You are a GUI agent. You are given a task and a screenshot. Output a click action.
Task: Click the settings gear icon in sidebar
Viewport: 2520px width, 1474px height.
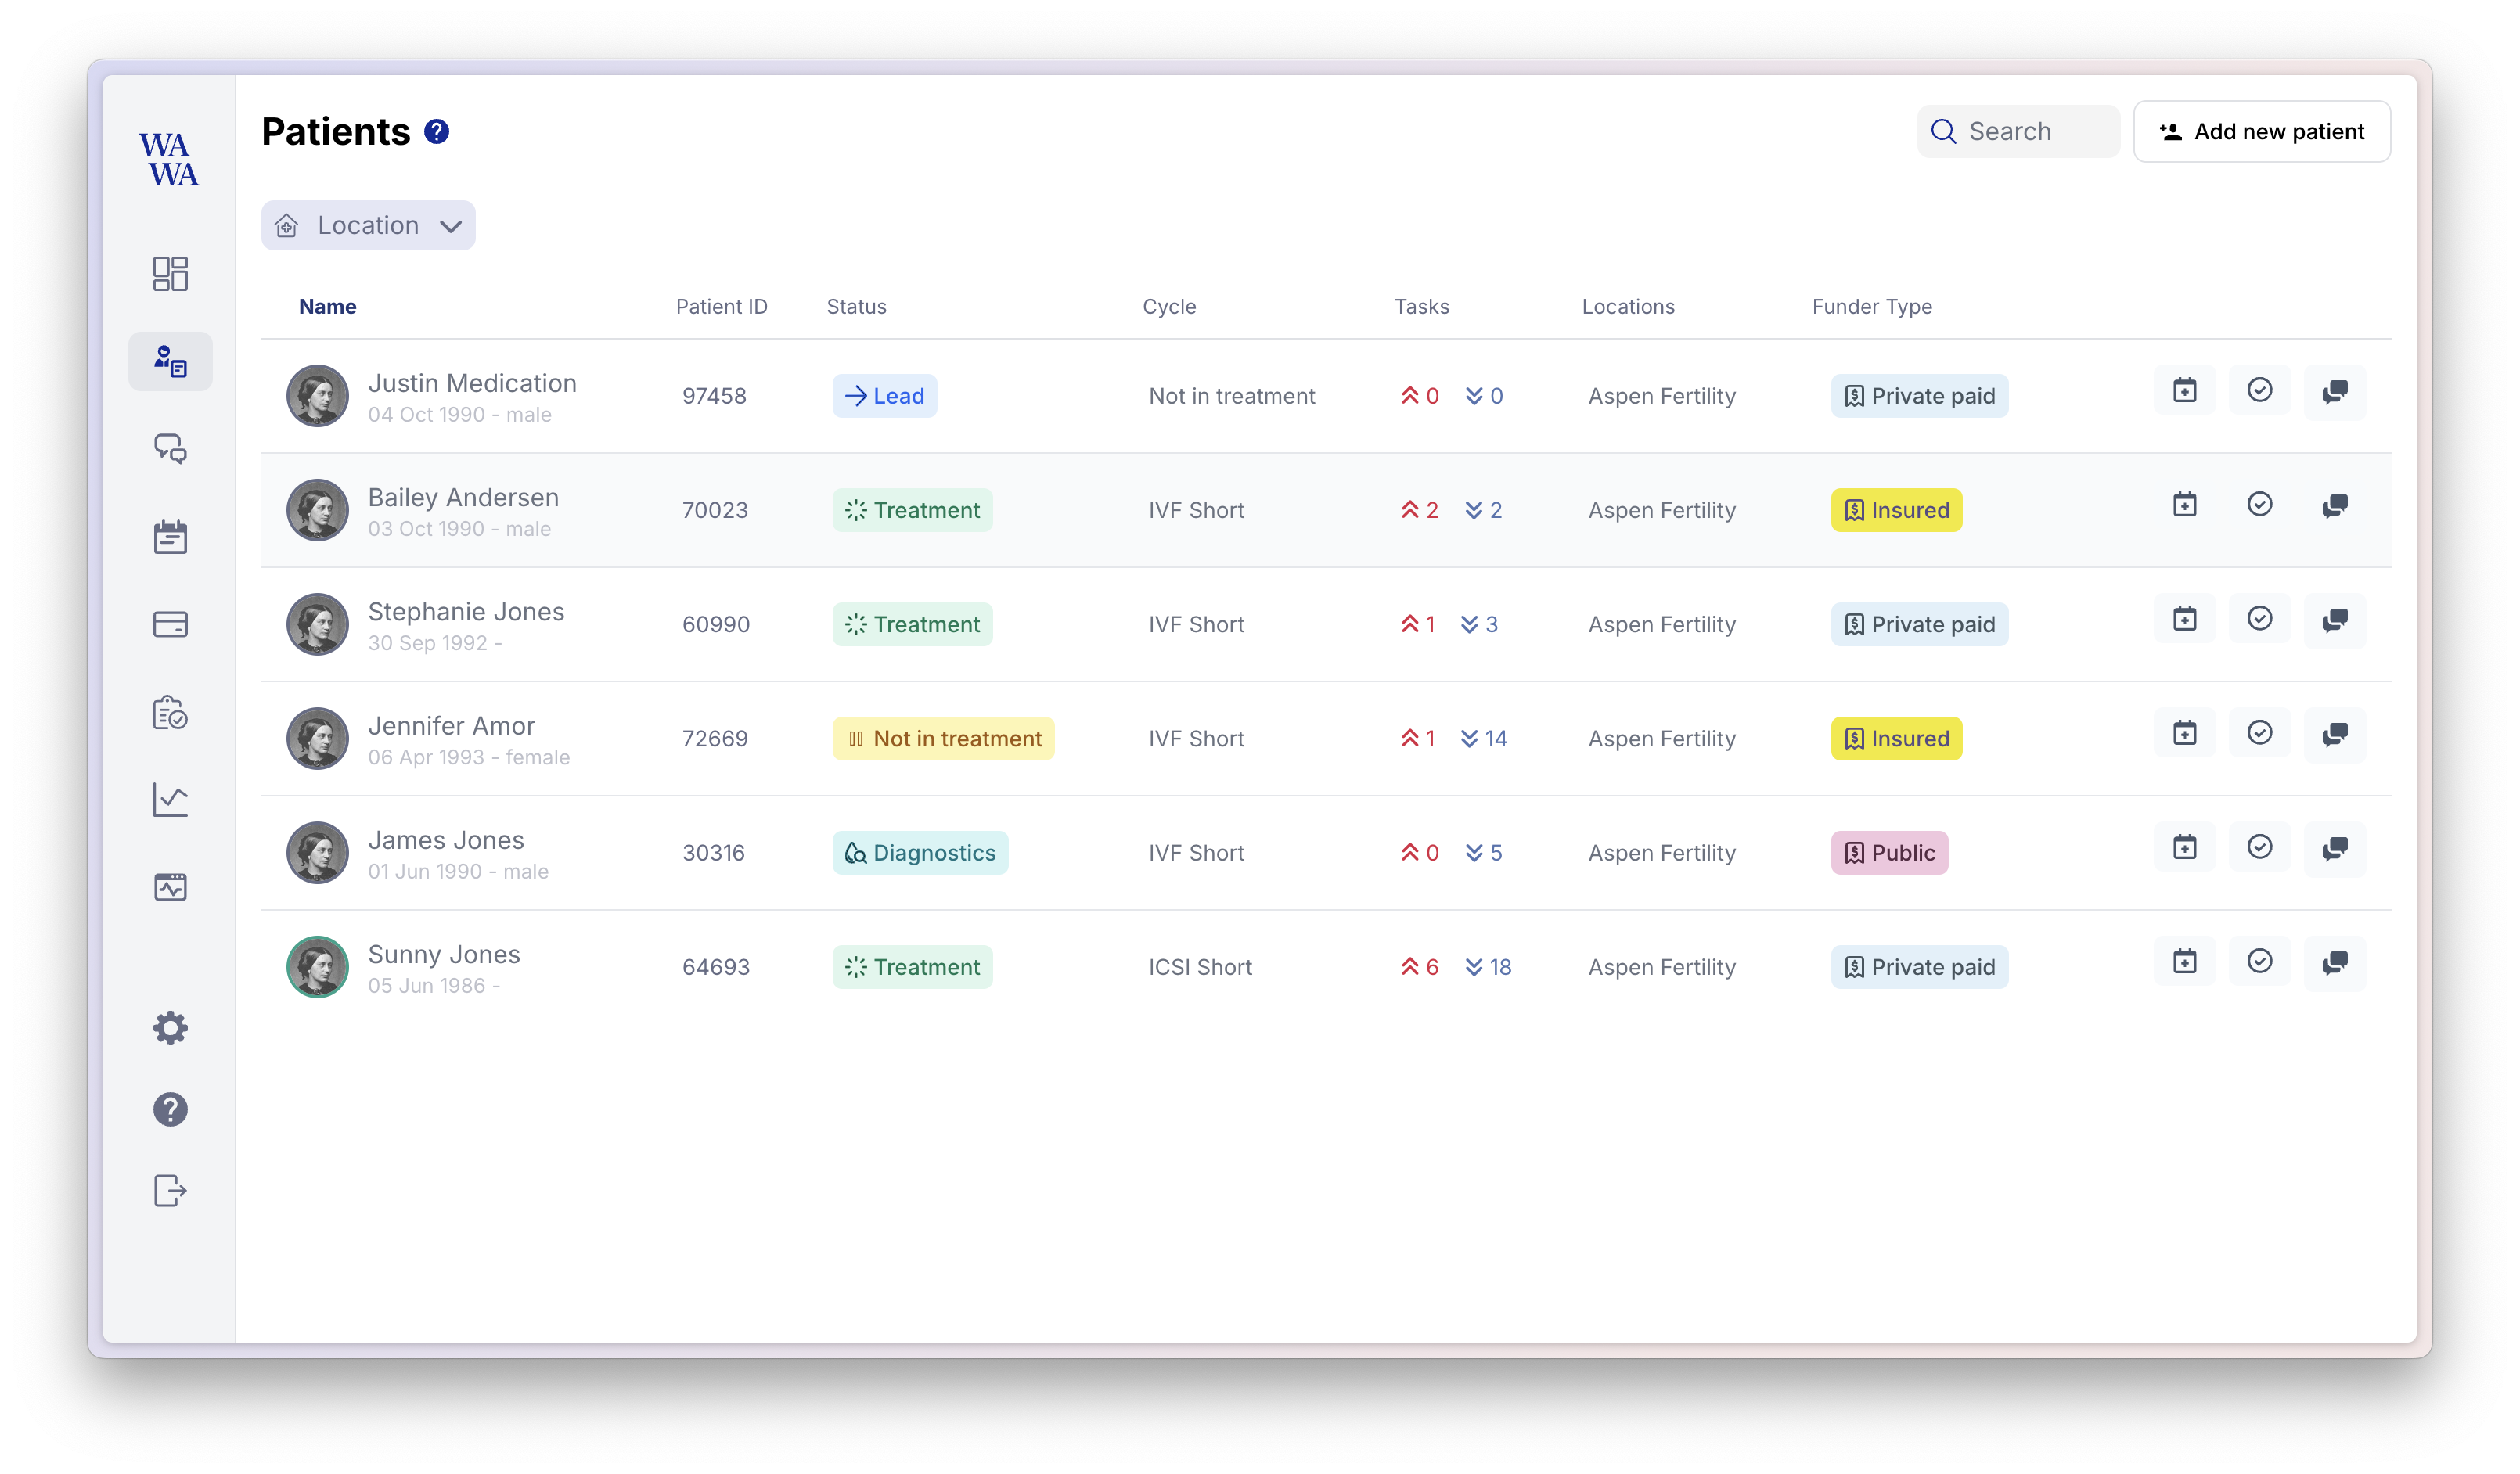171,1026
